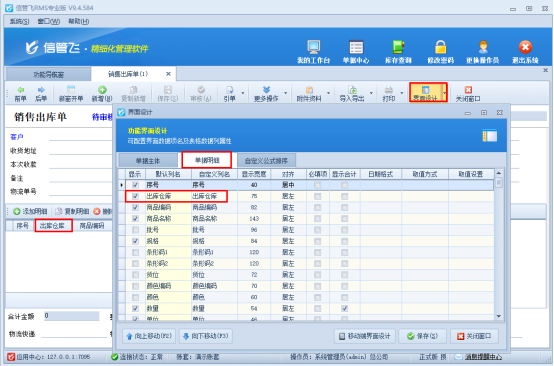Click 更换操作员 user icon
554x366 pixels.
pyautogui.click(x=483, y=47)
